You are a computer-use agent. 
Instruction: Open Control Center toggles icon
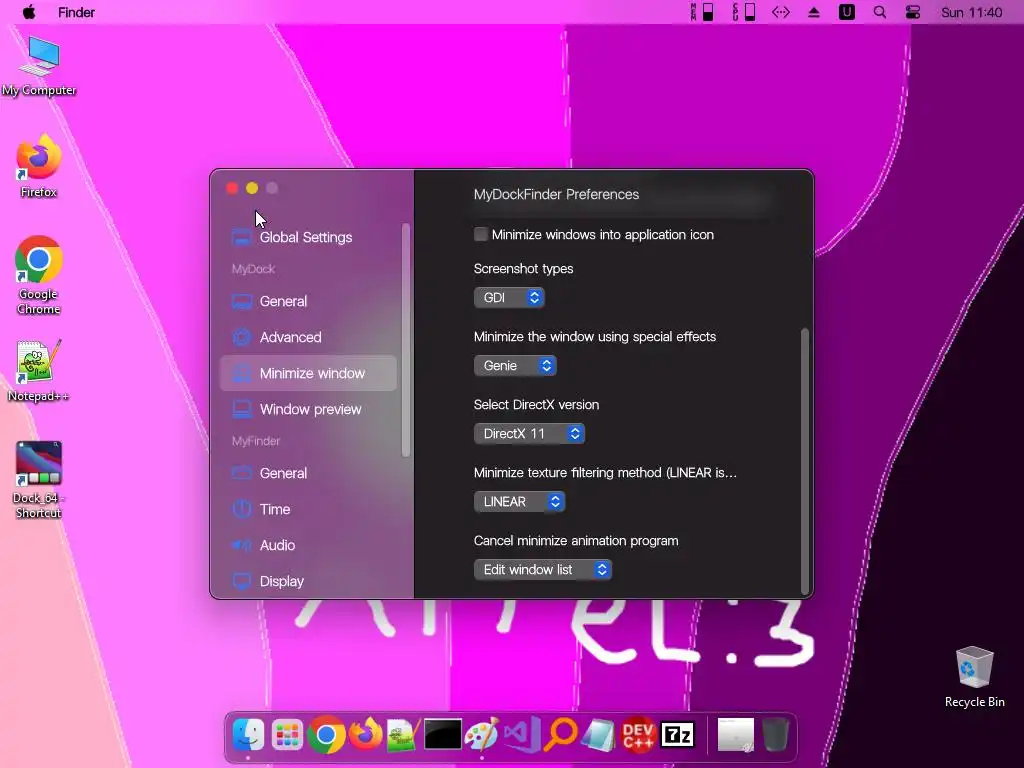913,12
